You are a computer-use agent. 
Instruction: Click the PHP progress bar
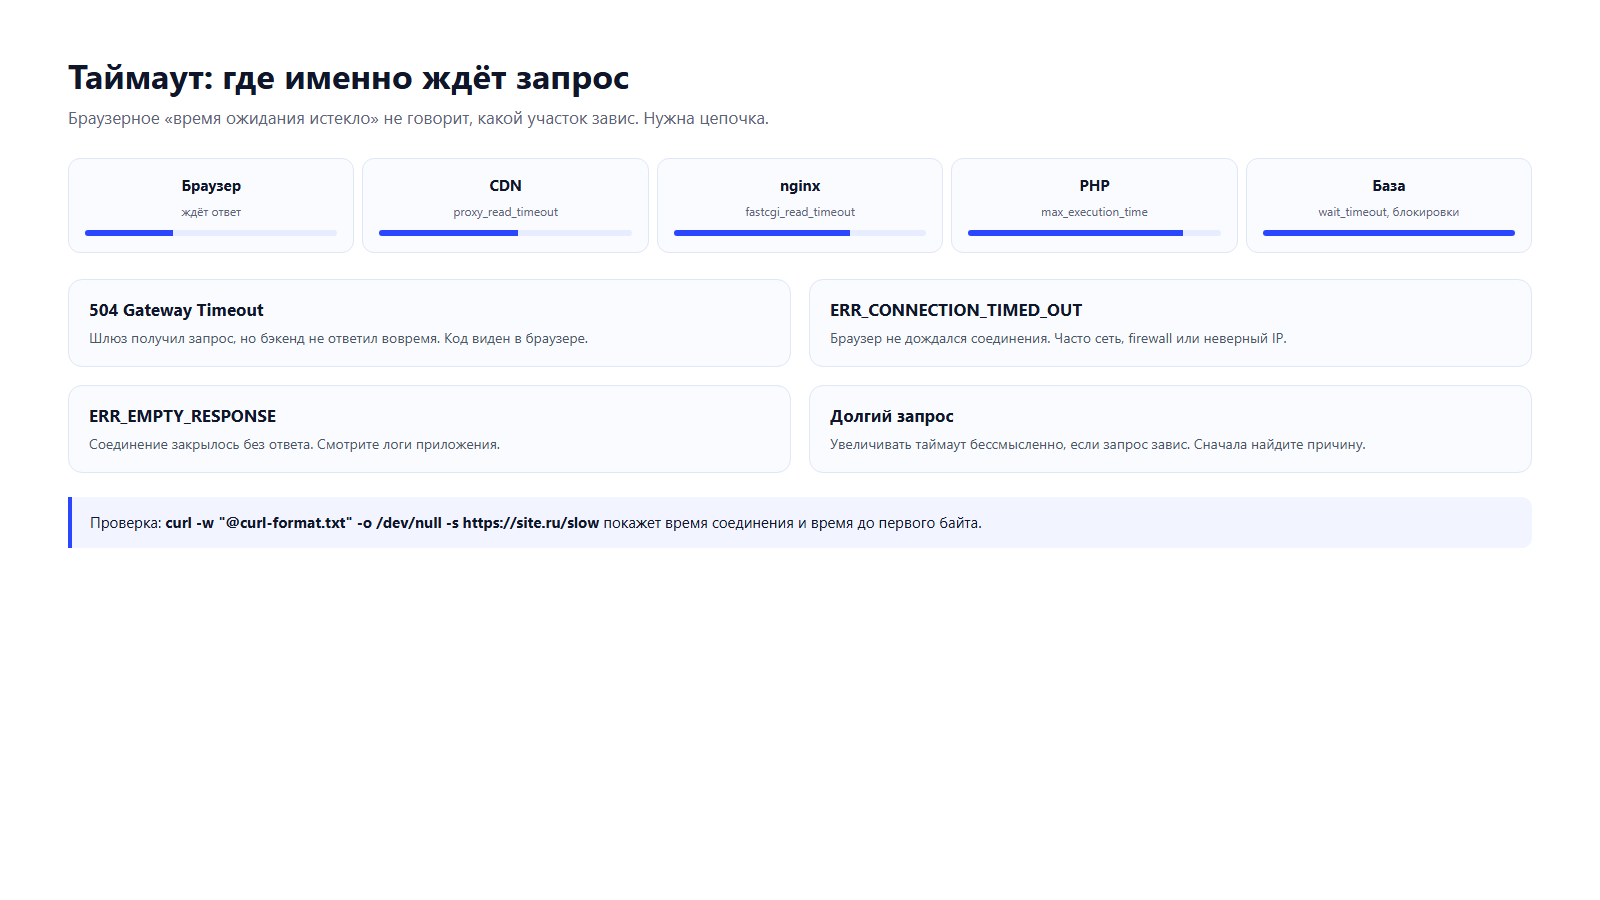[1094, 233]
